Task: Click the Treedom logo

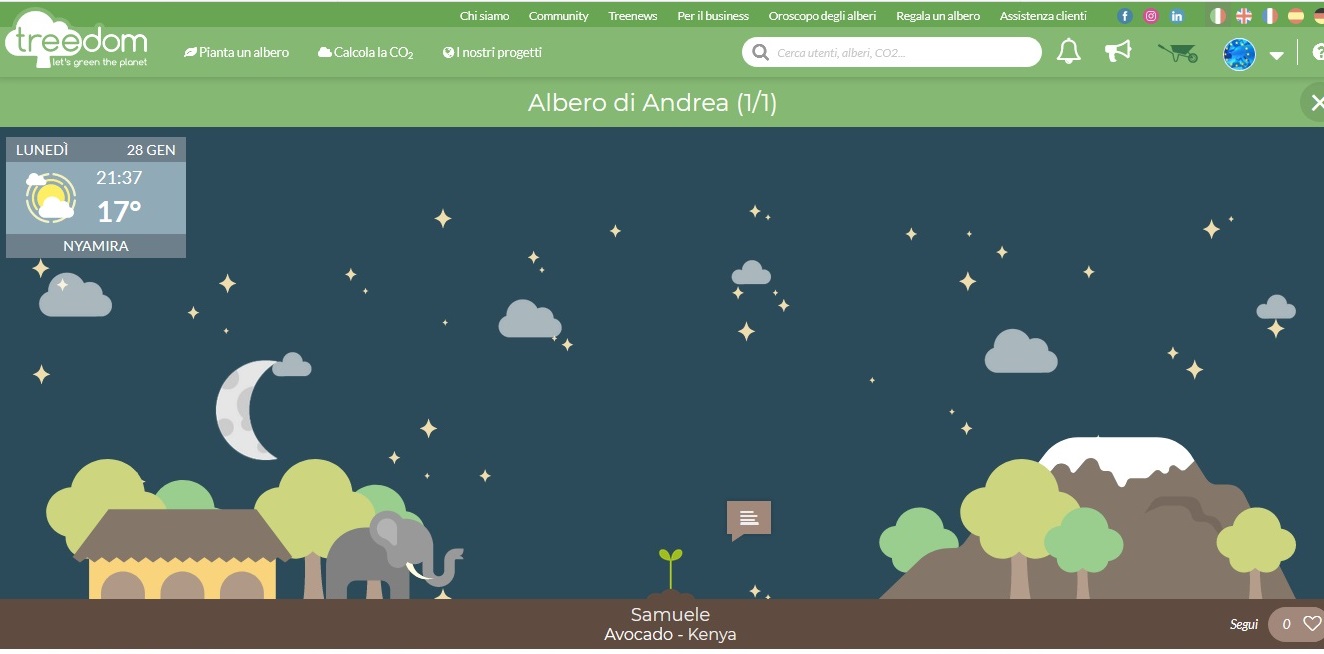Action: [x=77, y=40]
